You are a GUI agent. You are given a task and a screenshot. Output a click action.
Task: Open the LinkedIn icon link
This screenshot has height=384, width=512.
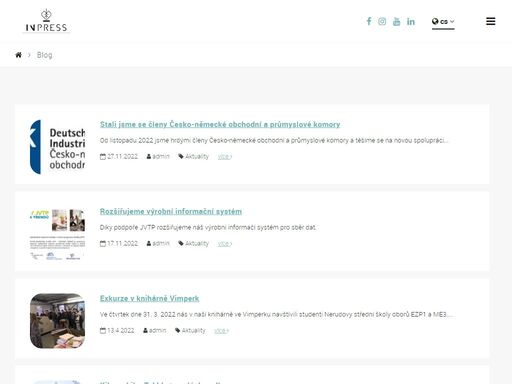click(411, 22)
